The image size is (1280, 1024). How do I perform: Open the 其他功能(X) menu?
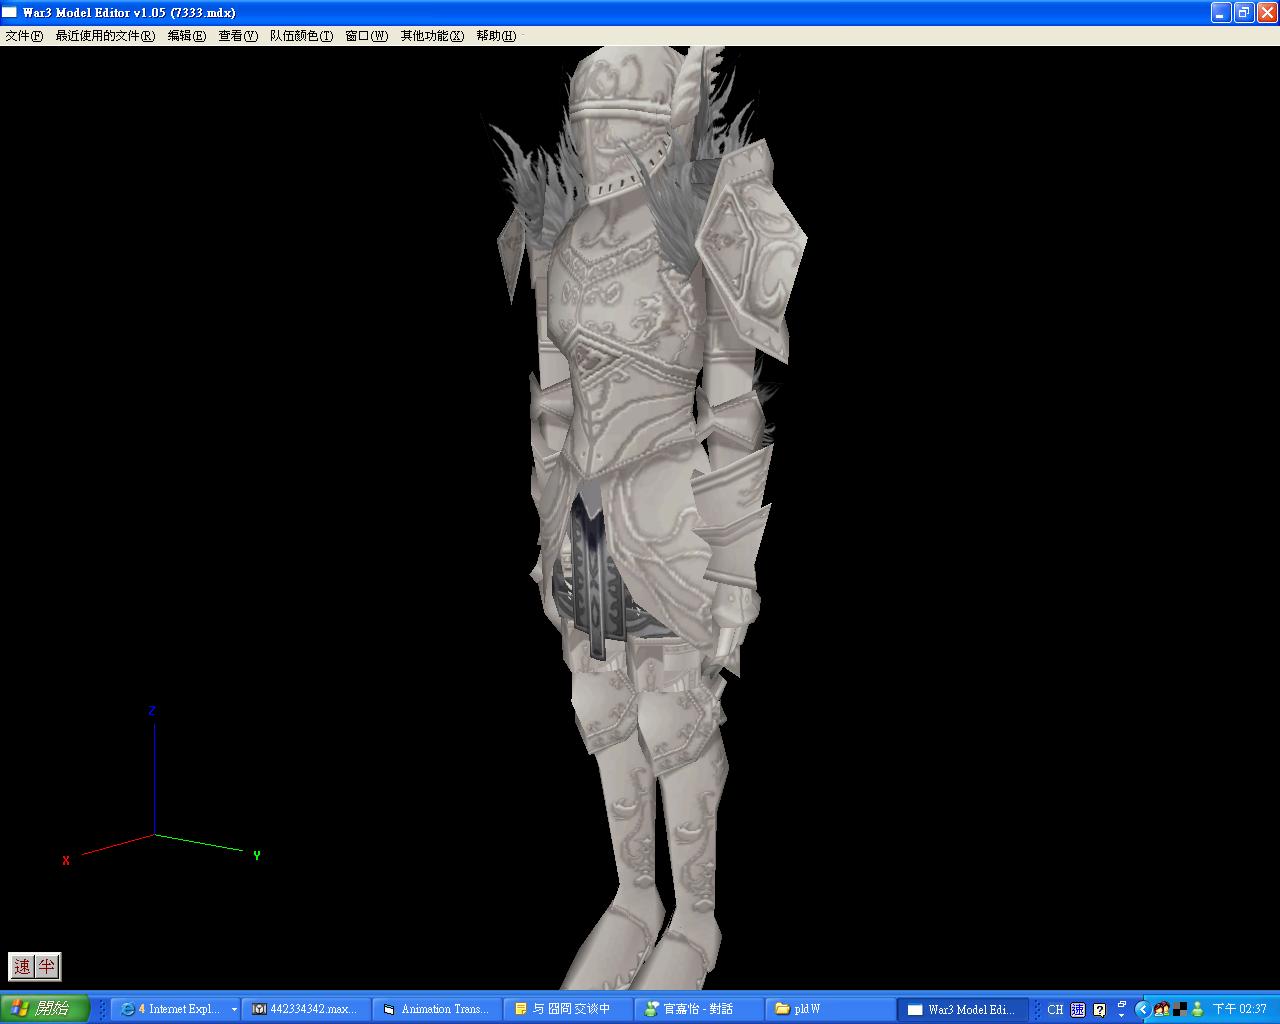click(x=432, y=36)
